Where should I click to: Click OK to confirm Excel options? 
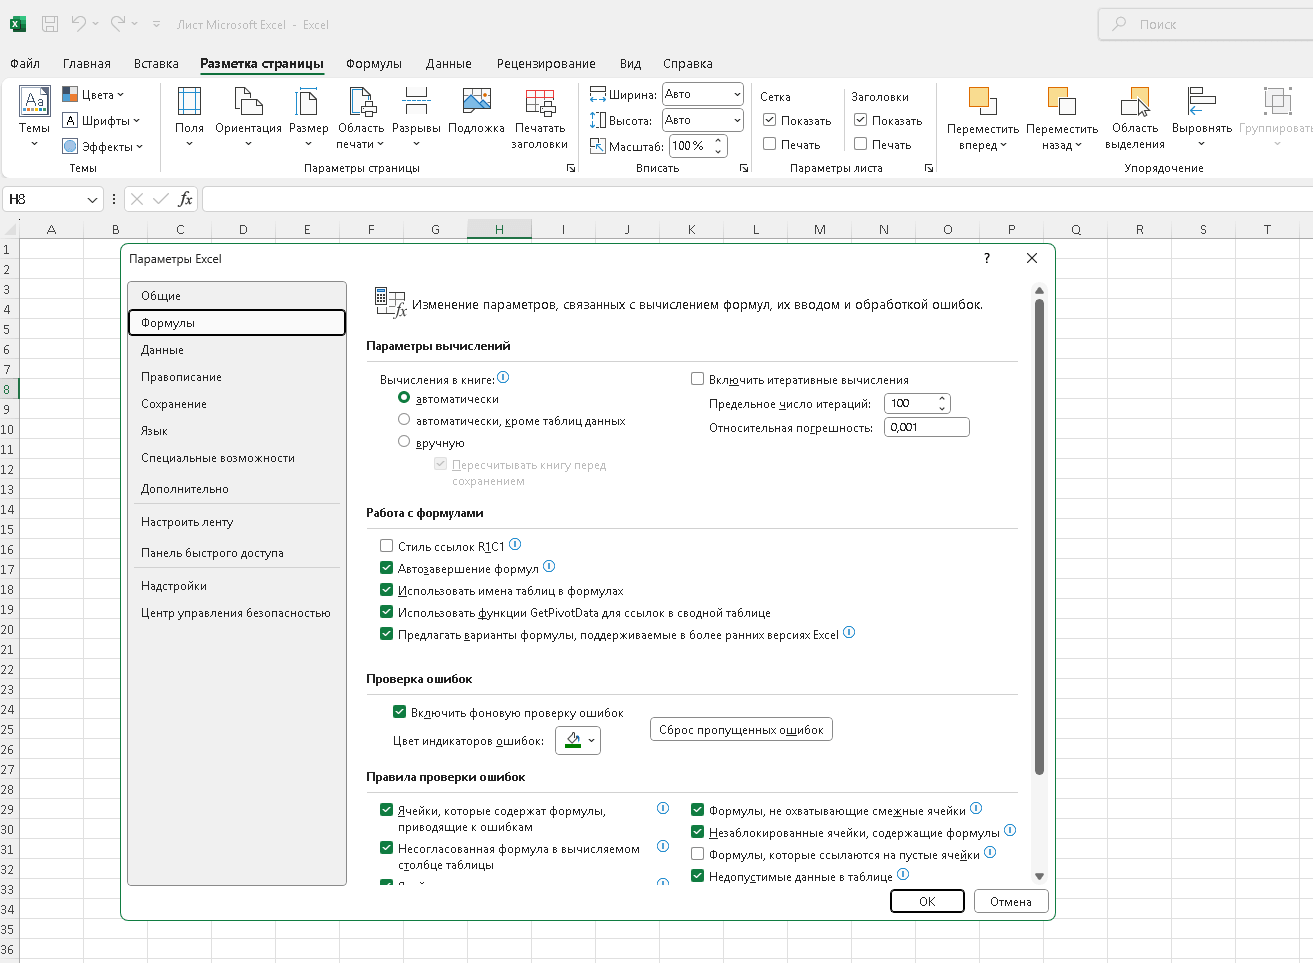pos(927,901)
